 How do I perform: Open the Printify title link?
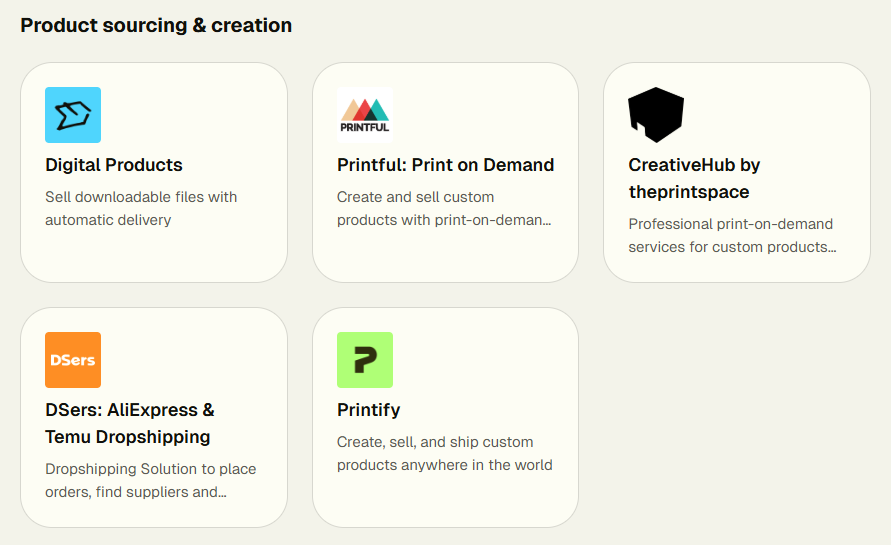pos(368,410)
